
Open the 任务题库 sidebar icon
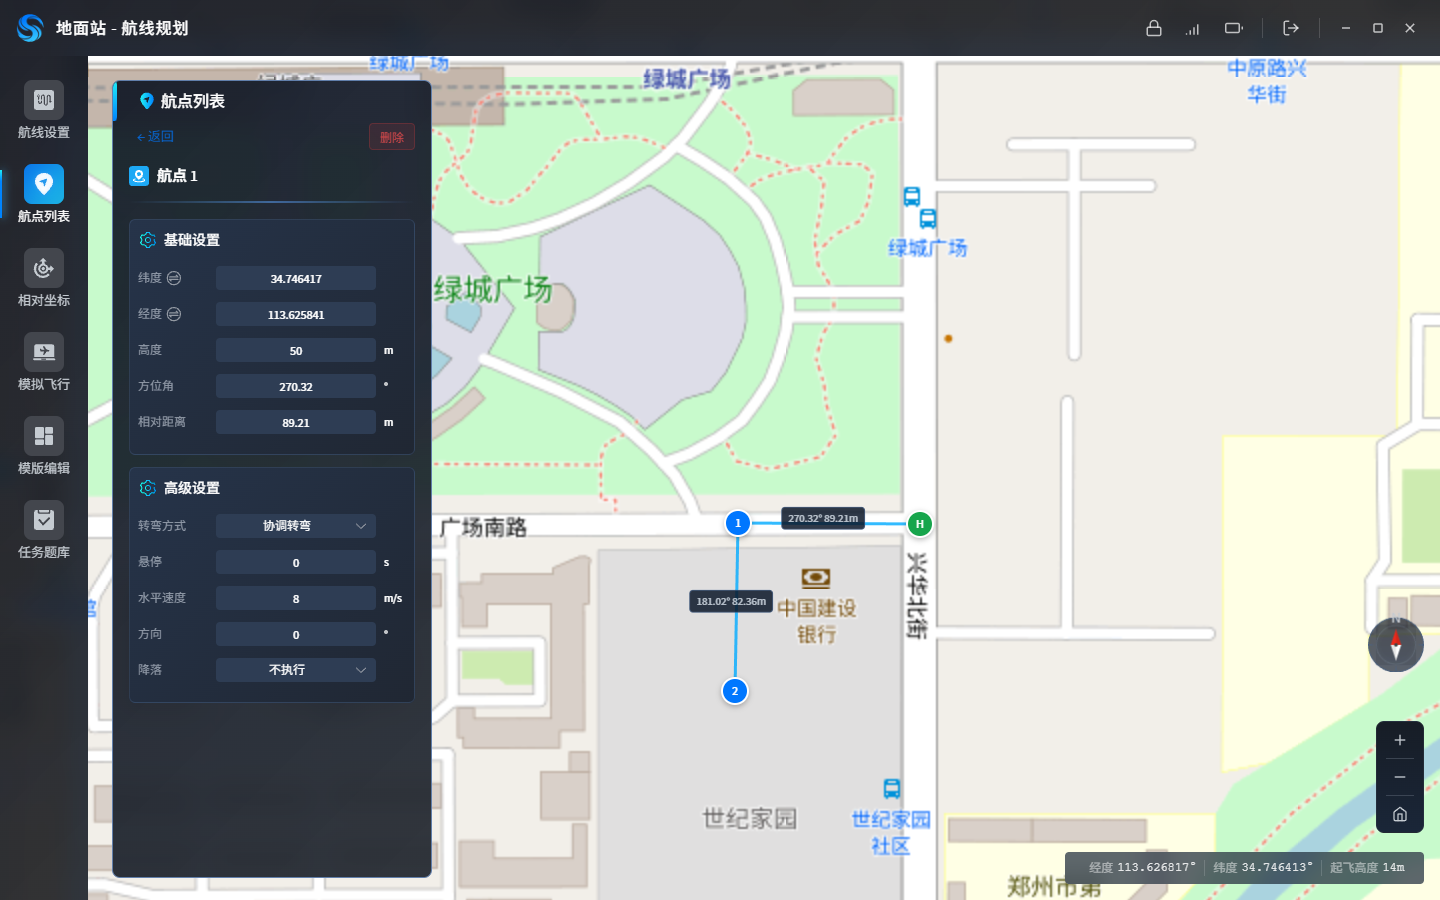coord(44,530)
